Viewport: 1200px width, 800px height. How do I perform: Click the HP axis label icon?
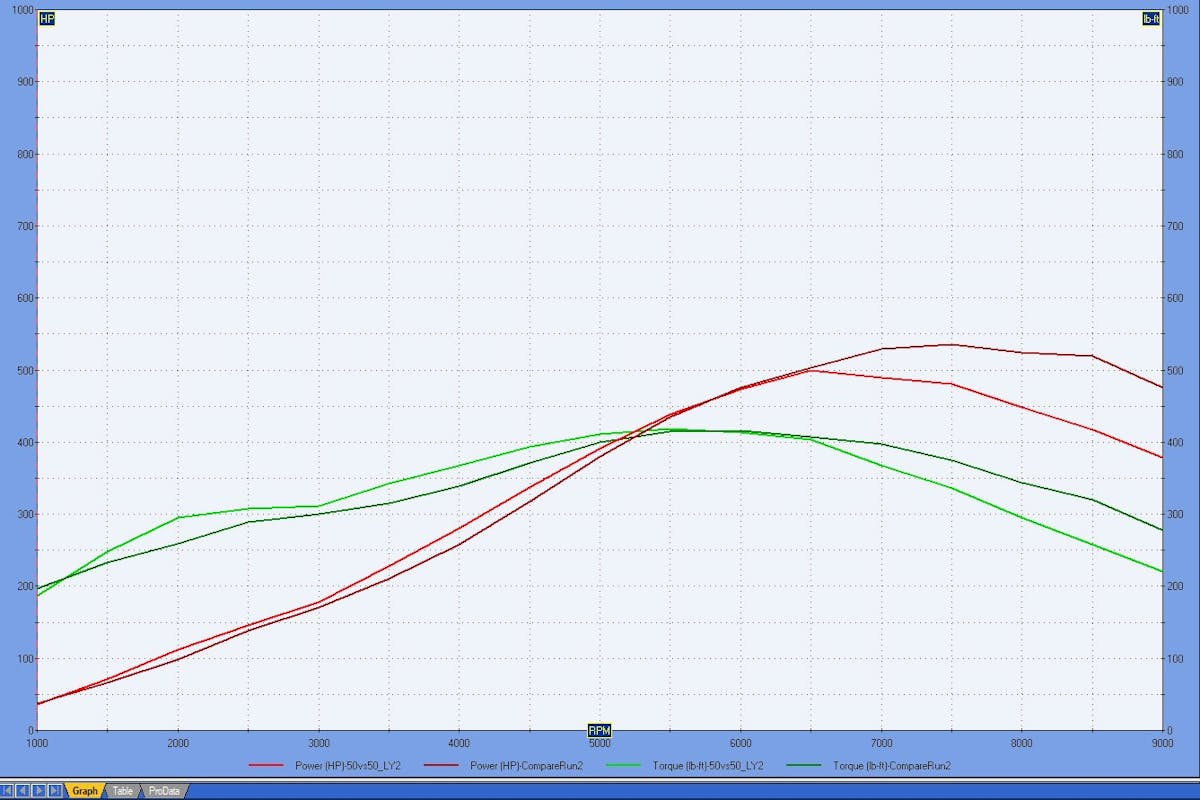[x=46, y=18]
